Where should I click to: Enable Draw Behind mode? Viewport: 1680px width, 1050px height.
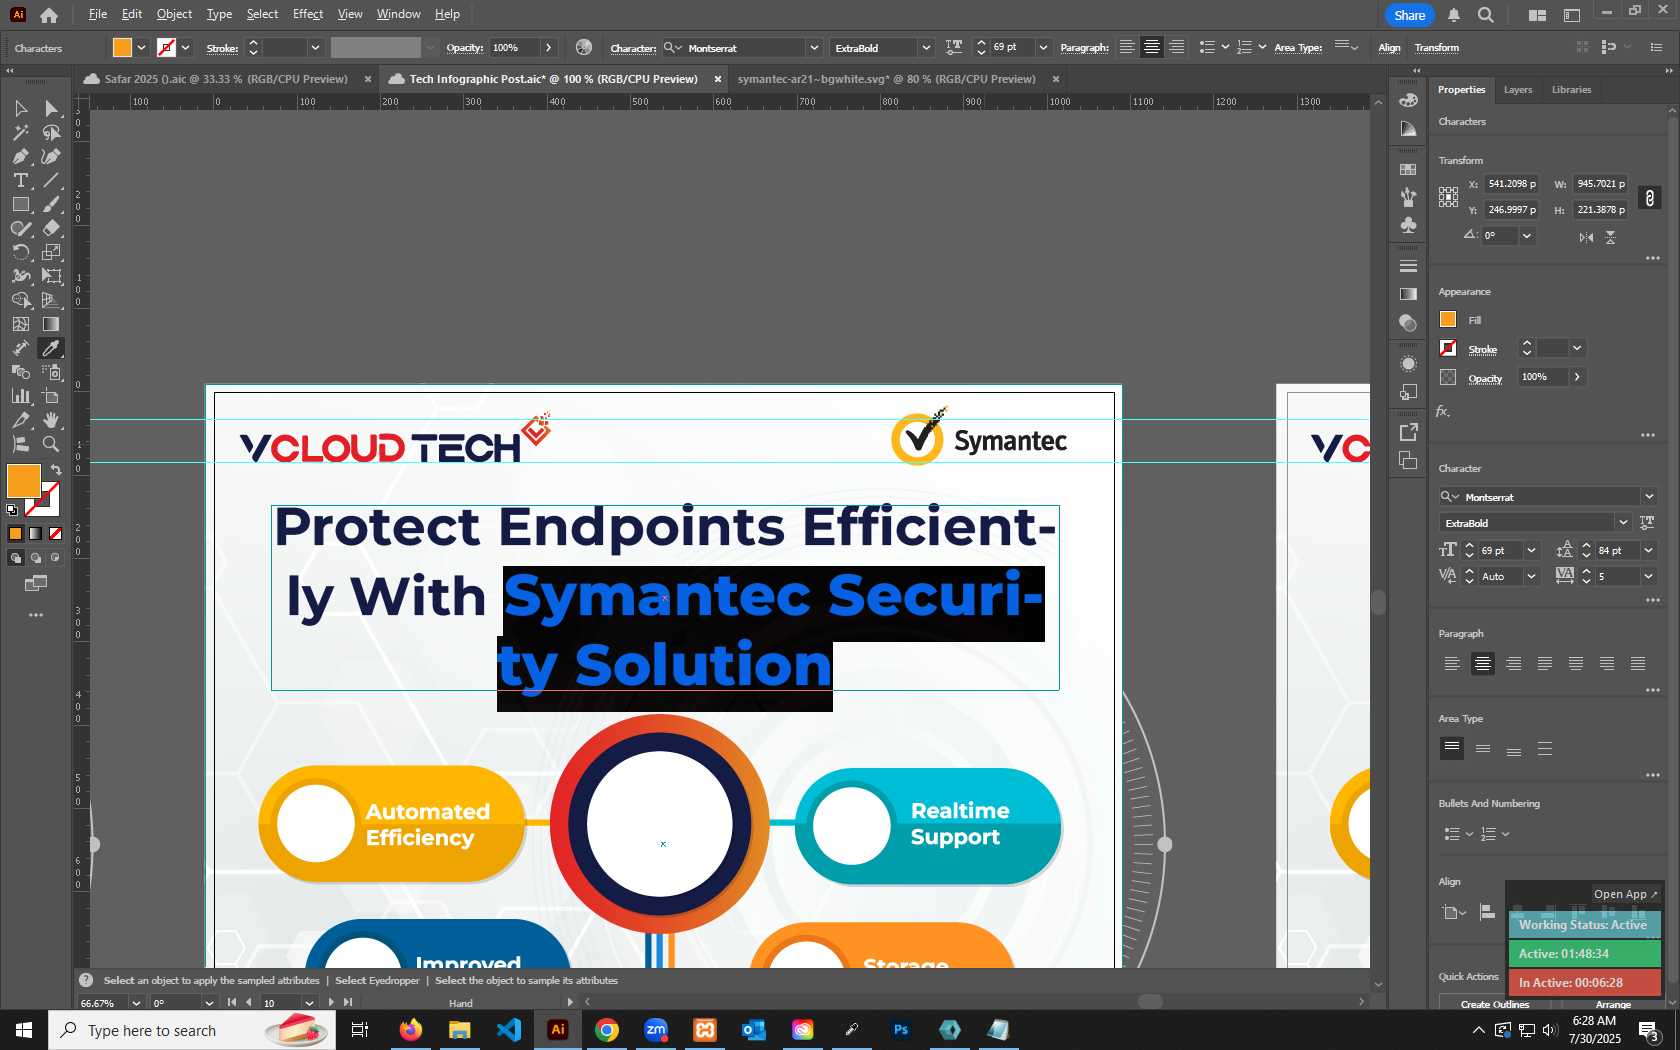36,558
